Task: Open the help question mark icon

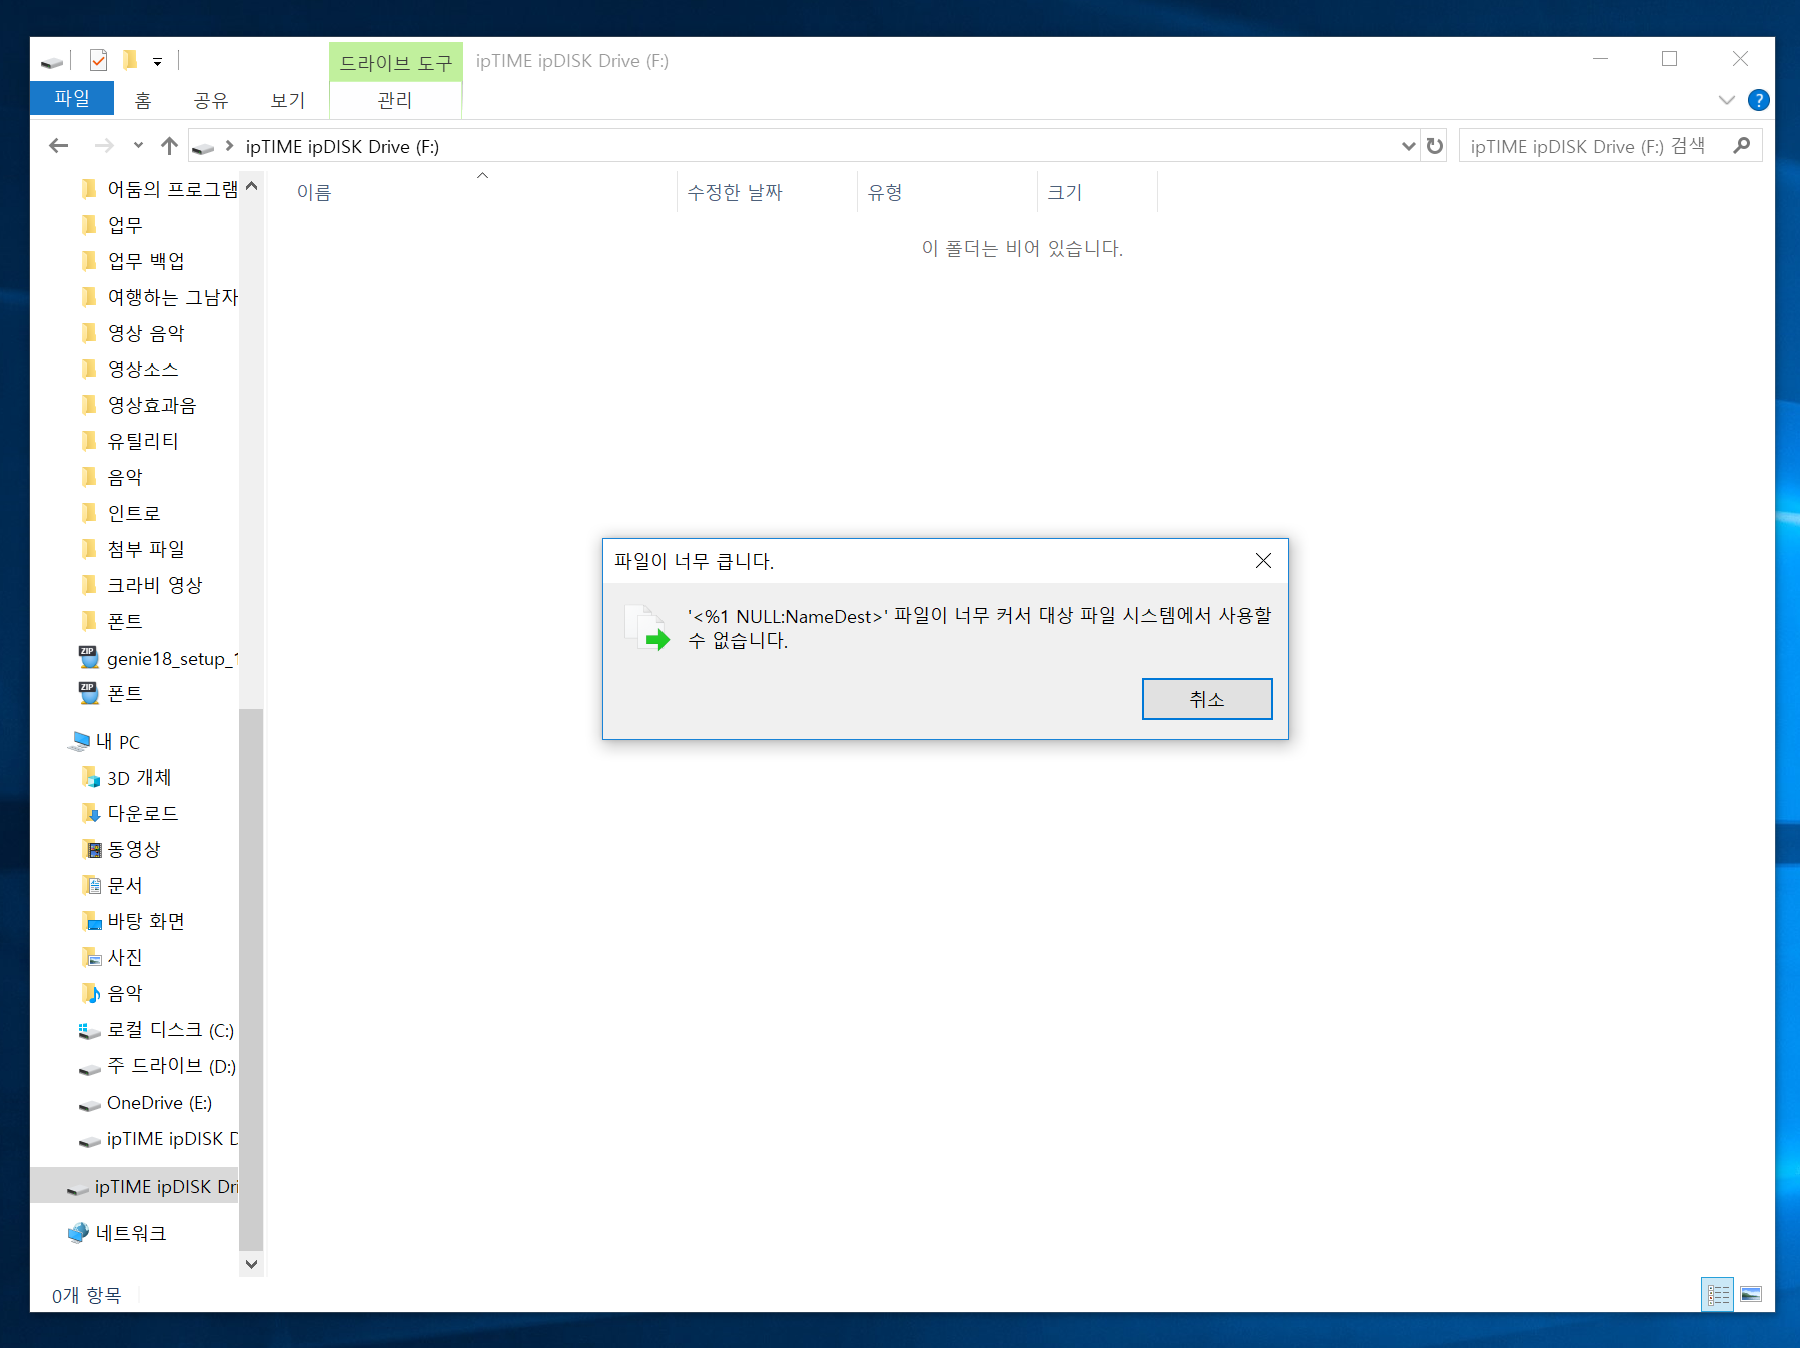Action: pos(1758,100)
